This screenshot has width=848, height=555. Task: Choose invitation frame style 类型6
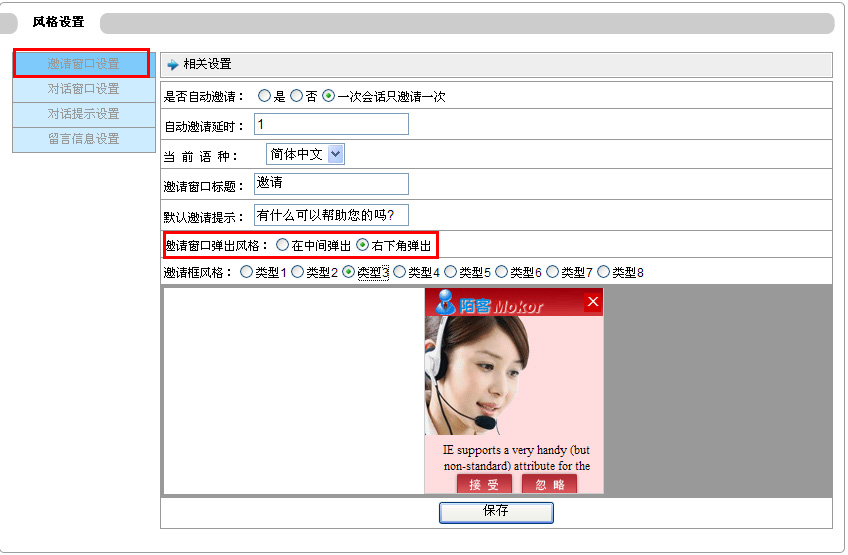click(501, 272)
